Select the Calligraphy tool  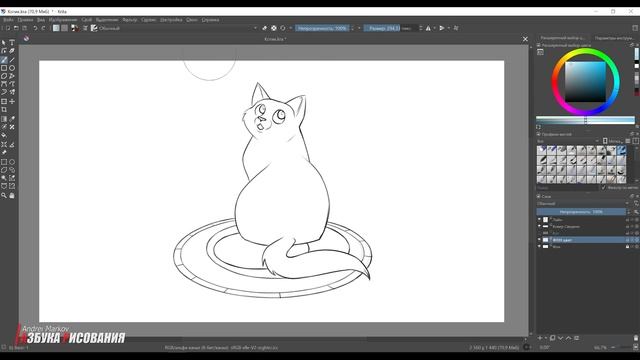[12, 51]
